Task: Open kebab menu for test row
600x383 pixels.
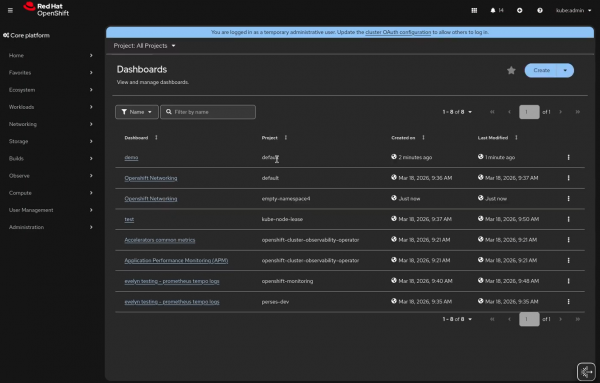Action: point(569,220)
